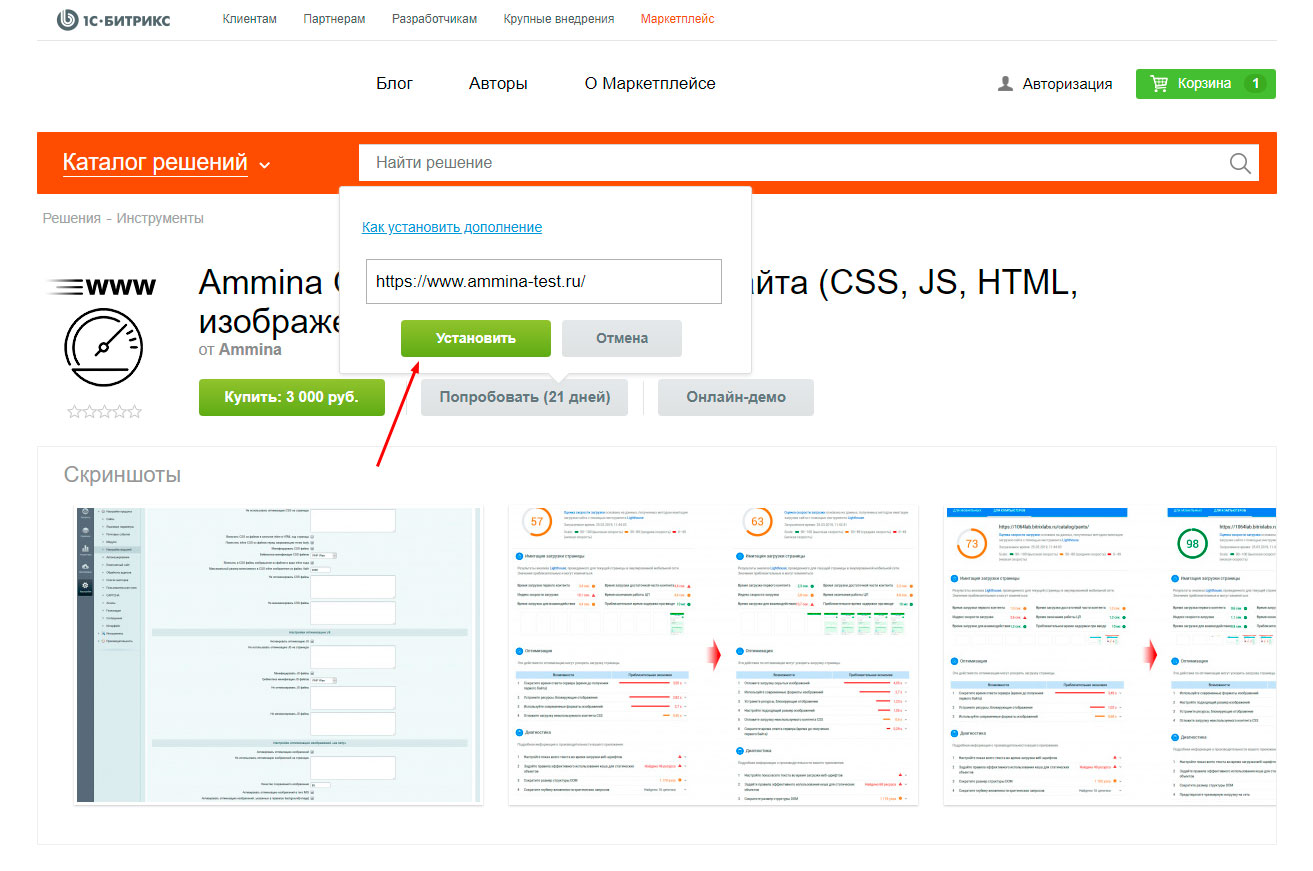Image resolution: width=1313 pixels, height=871 pixels.
Task: Click the Решения breadcrumb link
Action: [x=71, y=218]
